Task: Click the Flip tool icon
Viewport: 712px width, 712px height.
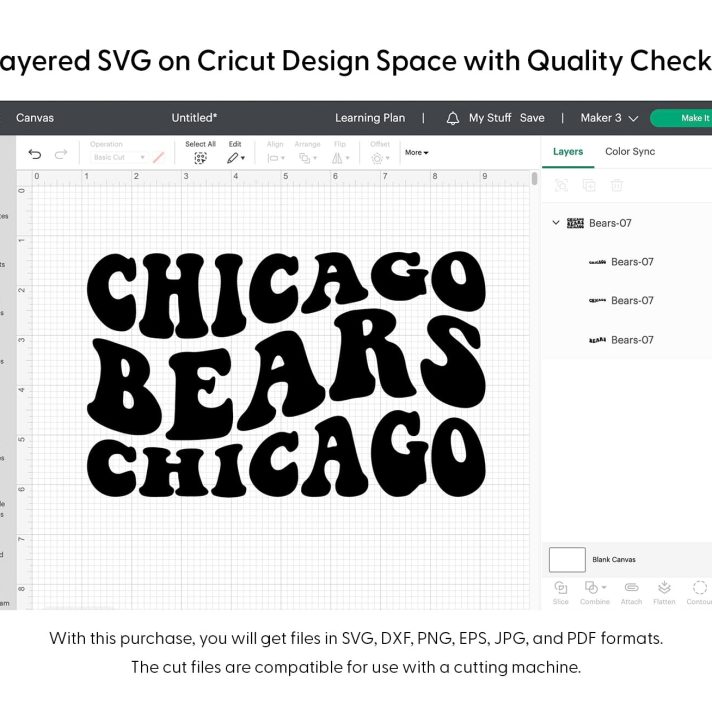Action: click(337, 158)
